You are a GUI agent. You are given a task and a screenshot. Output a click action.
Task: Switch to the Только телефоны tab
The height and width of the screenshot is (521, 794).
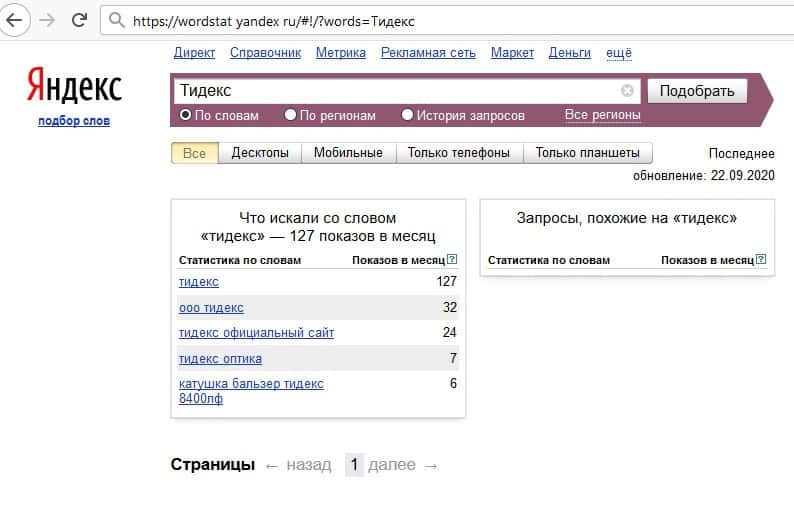(x=459, y=153)
